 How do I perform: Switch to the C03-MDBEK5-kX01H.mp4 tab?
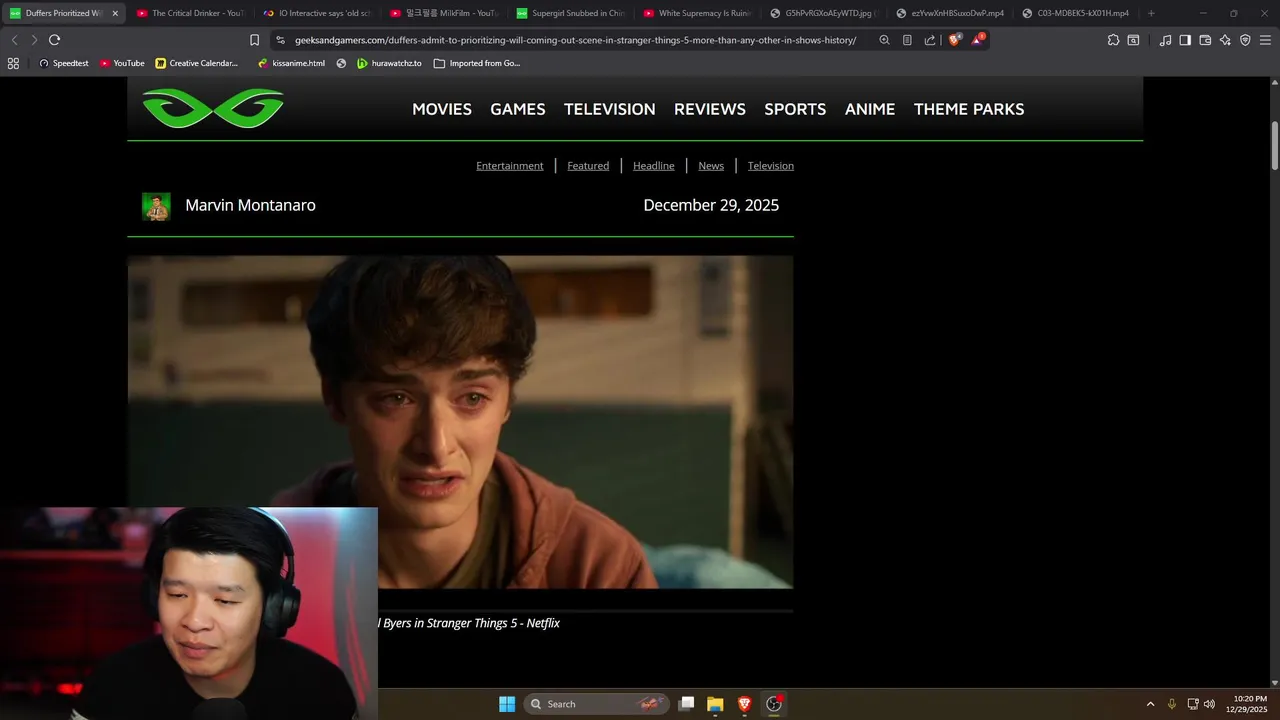point(1077,13)
